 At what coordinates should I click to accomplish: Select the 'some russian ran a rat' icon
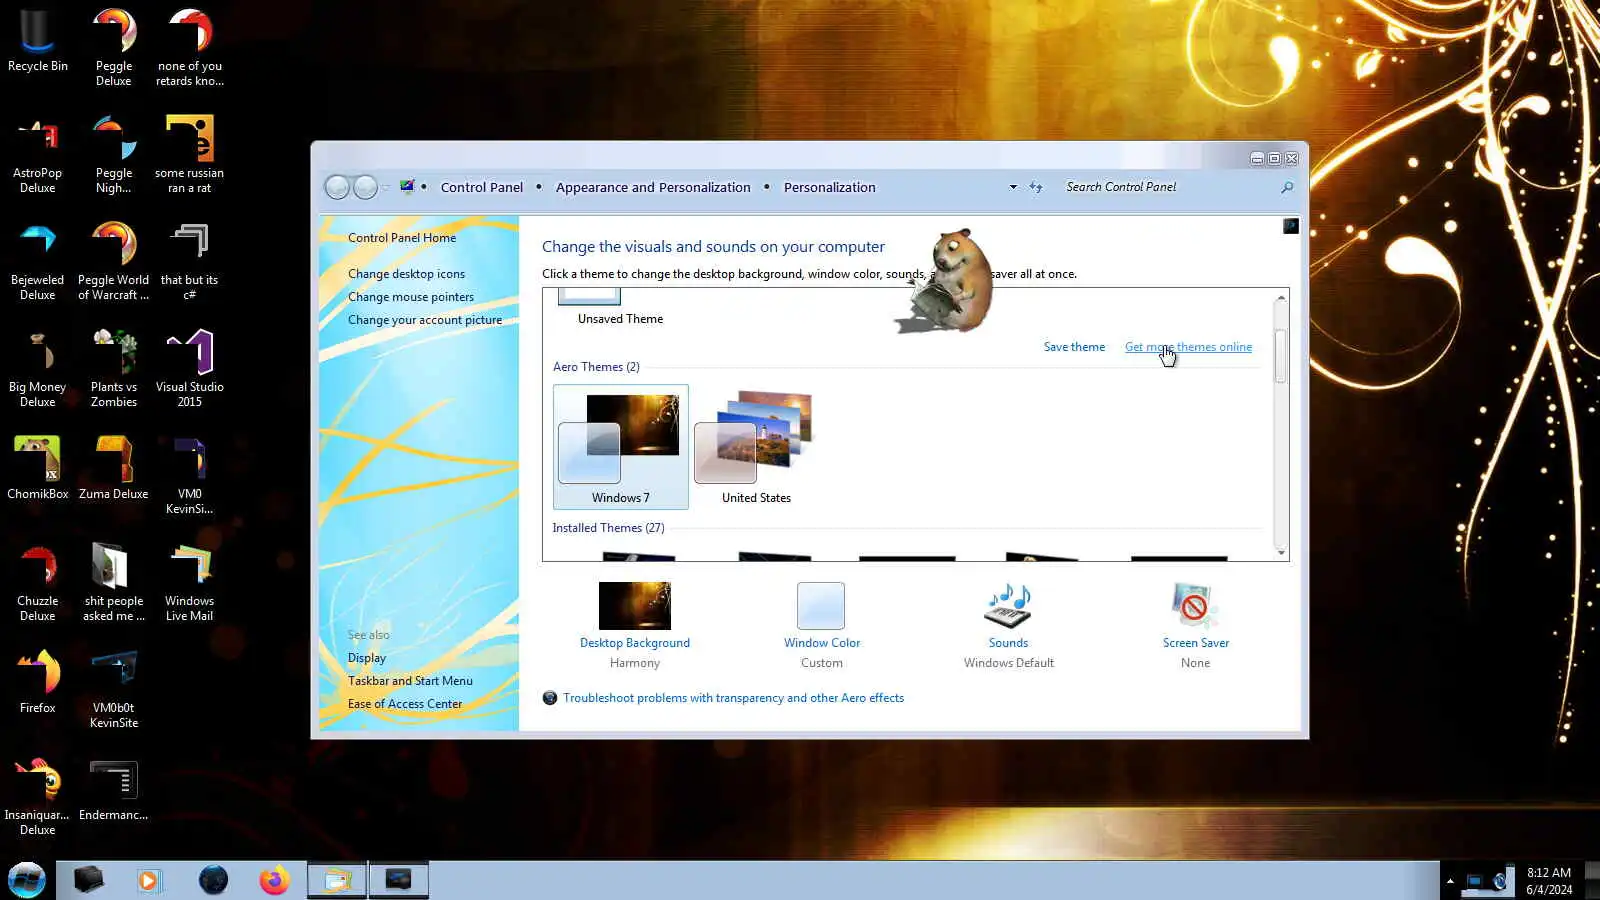pyautogui.click(x=190, y=155)
